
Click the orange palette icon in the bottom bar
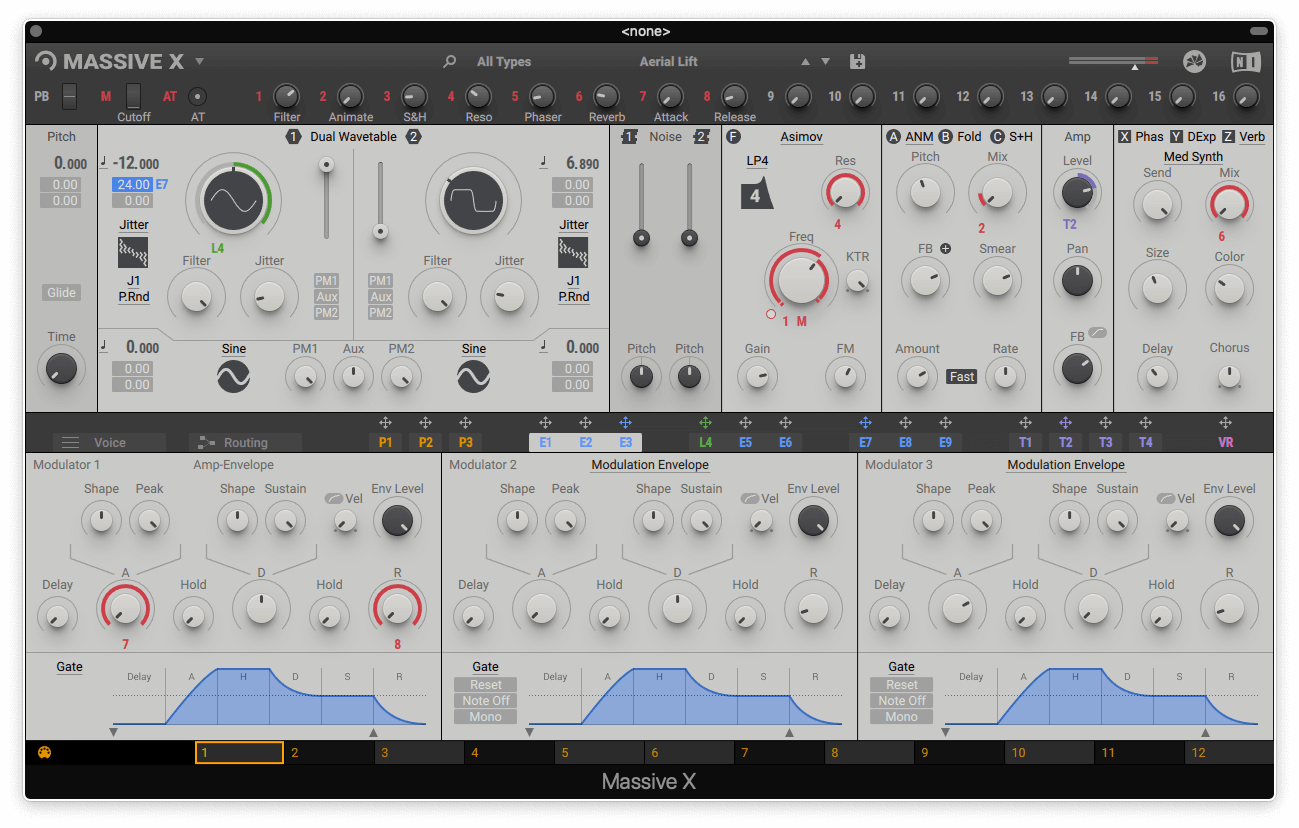[x=44, y=753]
